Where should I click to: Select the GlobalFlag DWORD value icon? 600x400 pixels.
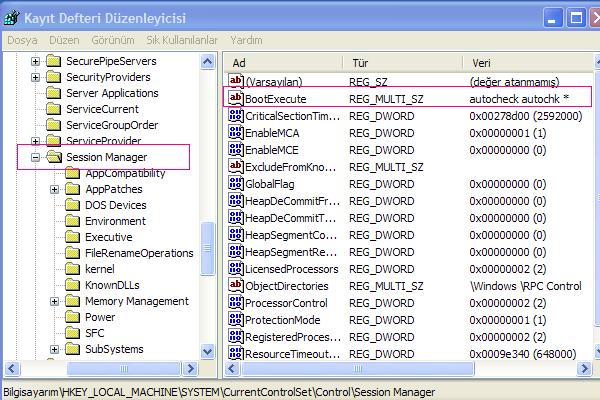[x=236, y=184]
